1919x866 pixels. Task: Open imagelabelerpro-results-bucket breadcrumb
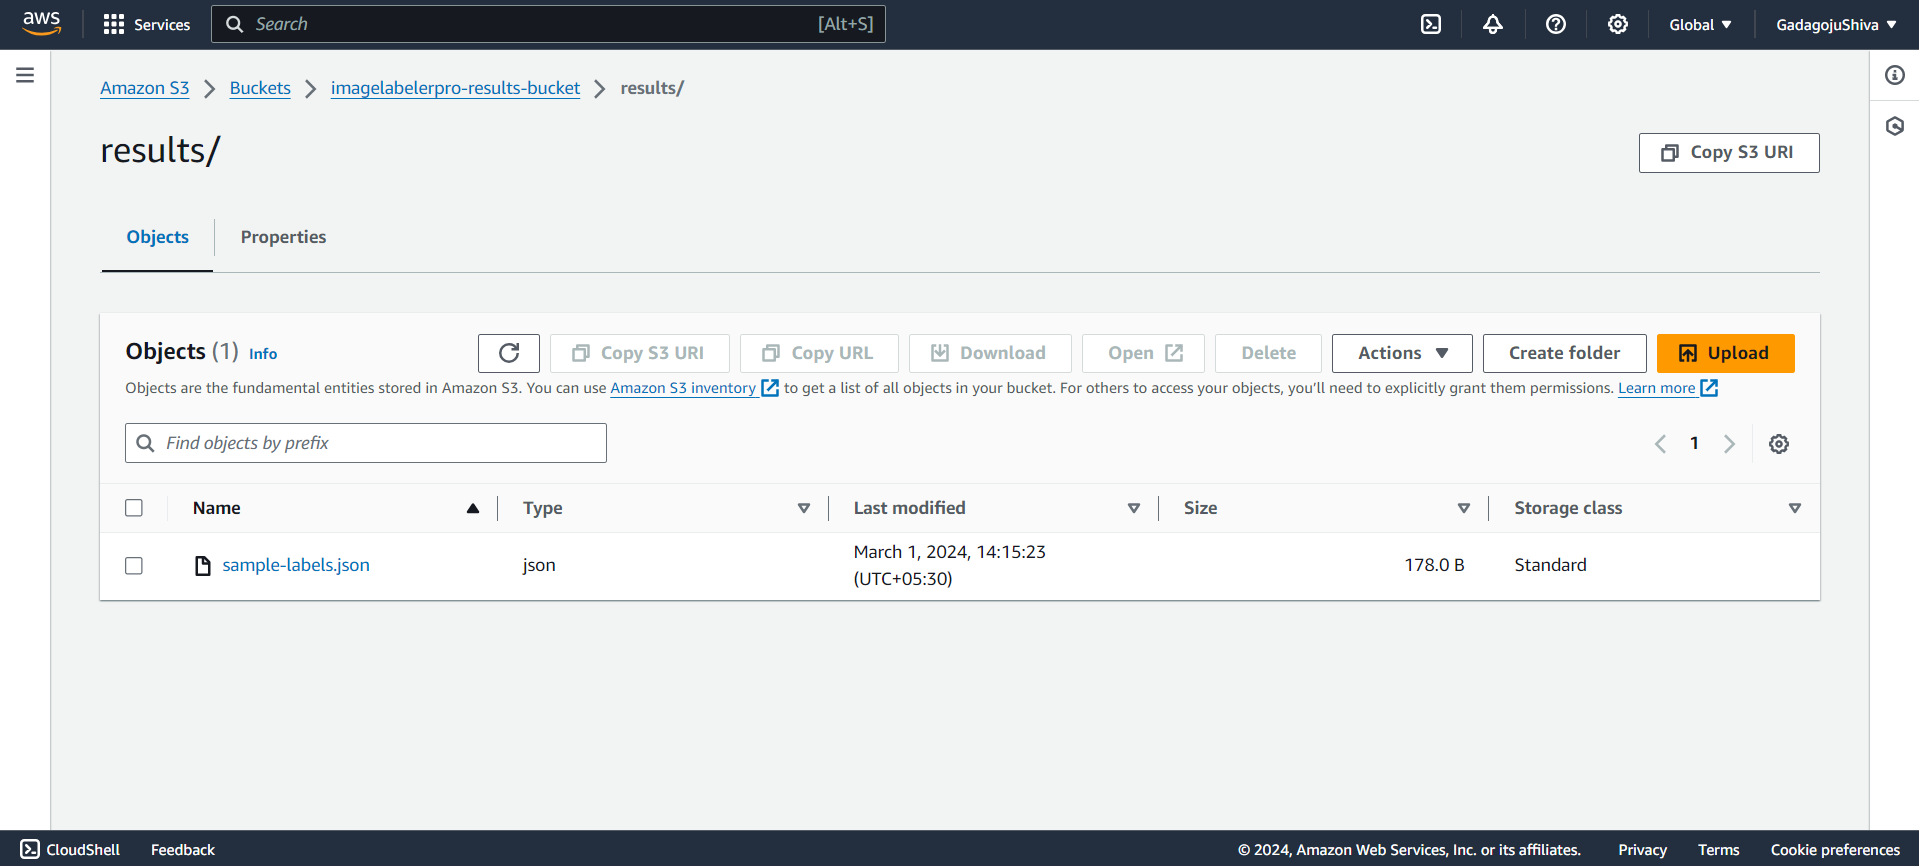pyautogui.click(x=455, y=88)
